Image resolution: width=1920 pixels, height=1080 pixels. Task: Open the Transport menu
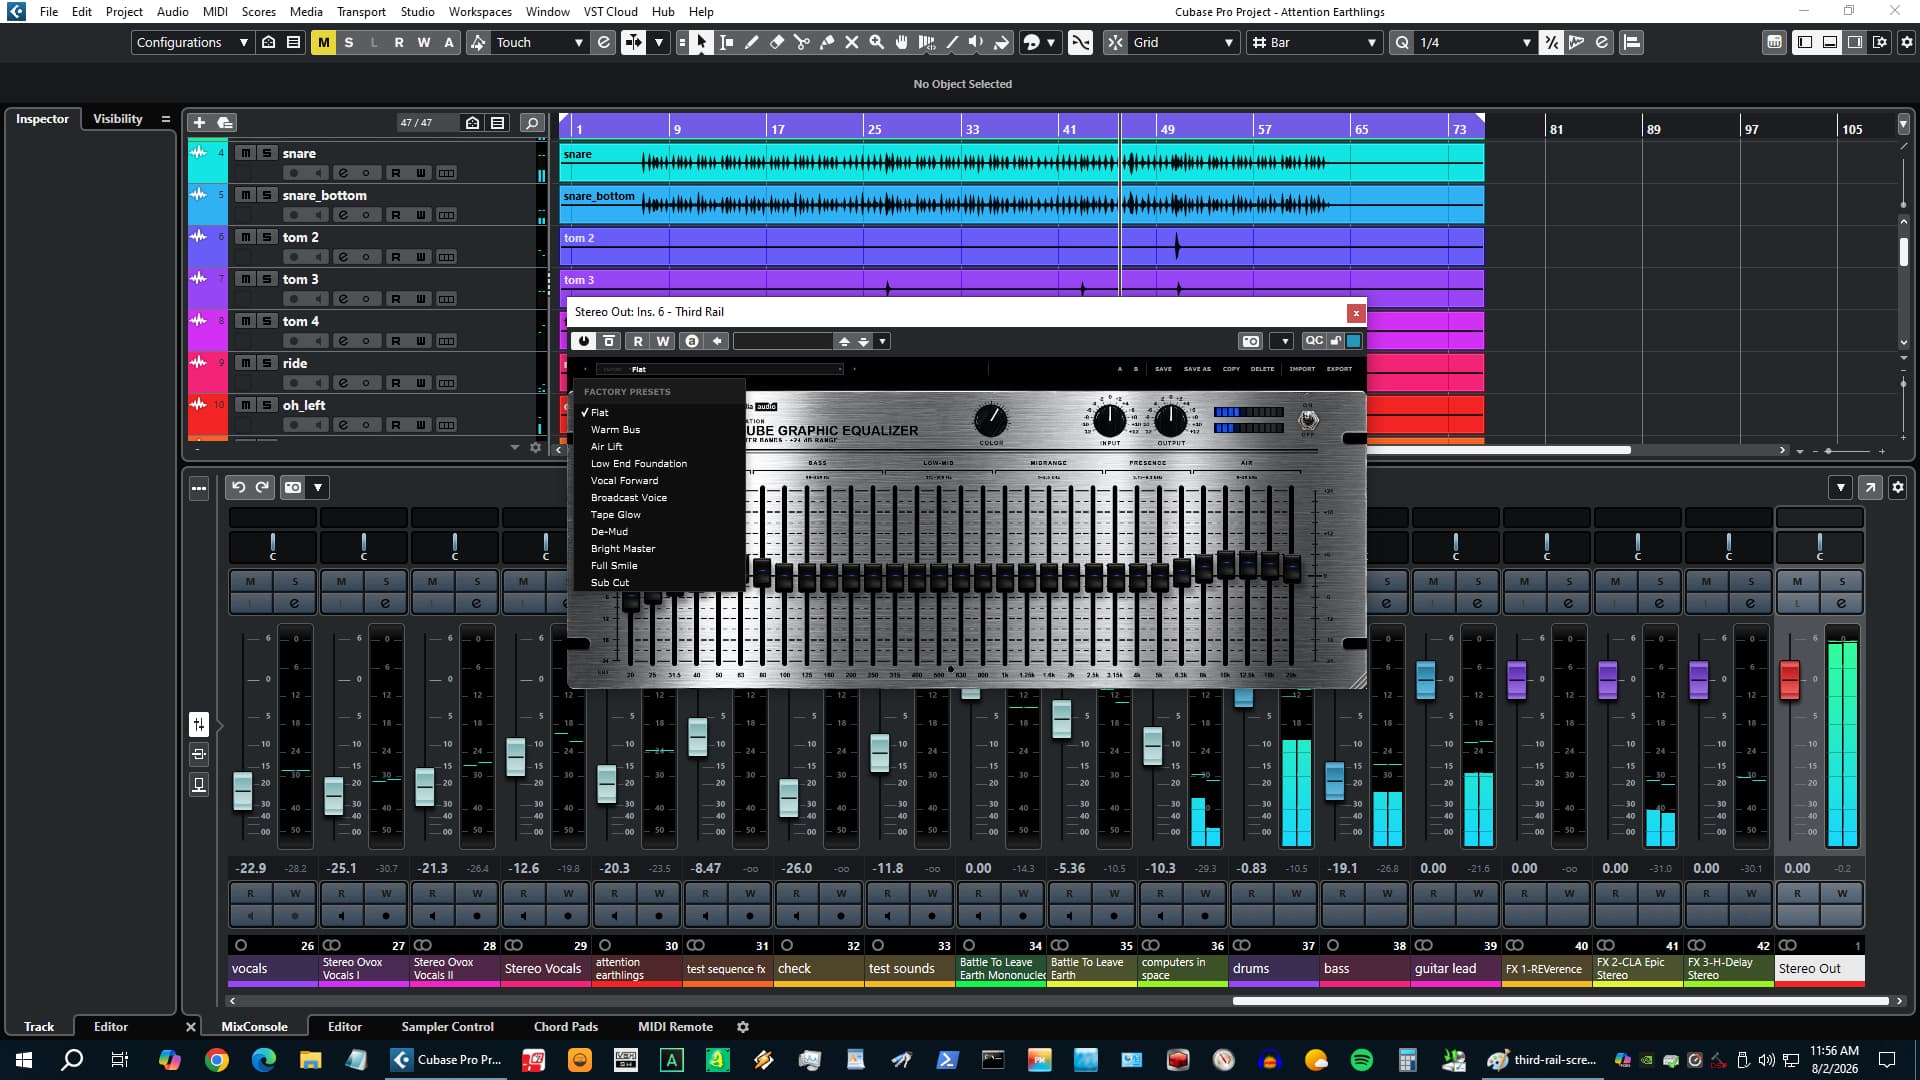click(x=361, y=11)
